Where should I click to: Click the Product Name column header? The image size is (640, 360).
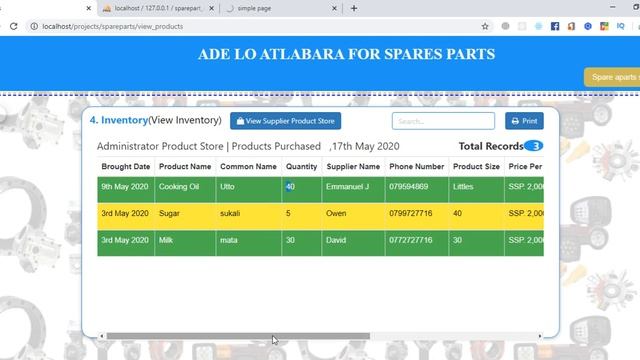185,167
